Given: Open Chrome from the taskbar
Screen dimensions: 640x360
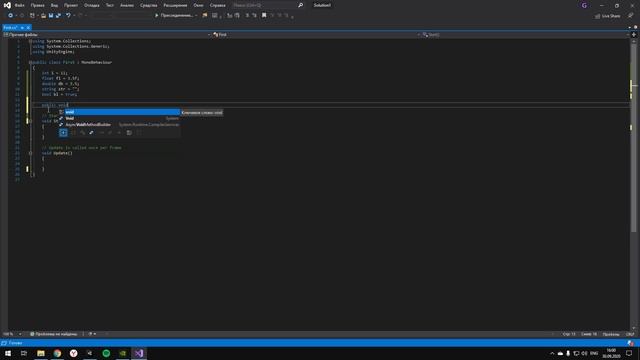Looking at the screenshot, I should point(57,353).
